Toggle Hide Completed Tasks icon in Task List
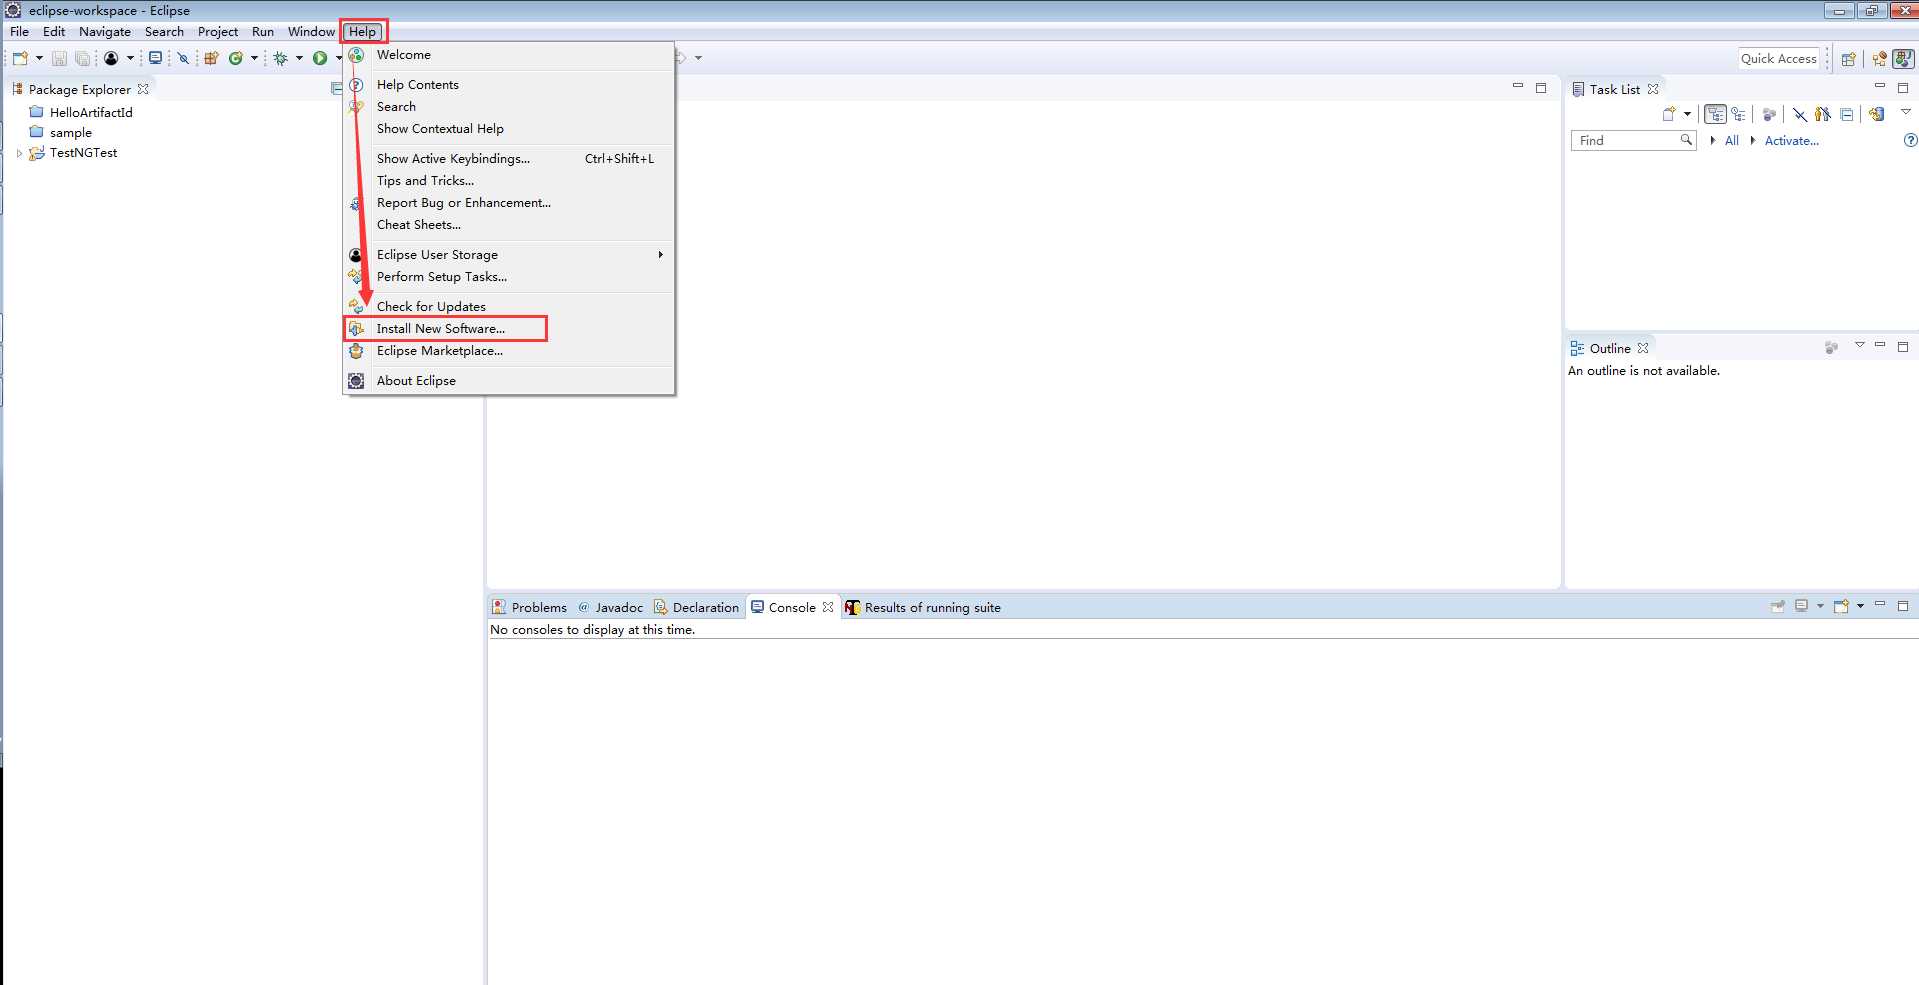This screenshot has width=1919, height=985. point(1799,114)
